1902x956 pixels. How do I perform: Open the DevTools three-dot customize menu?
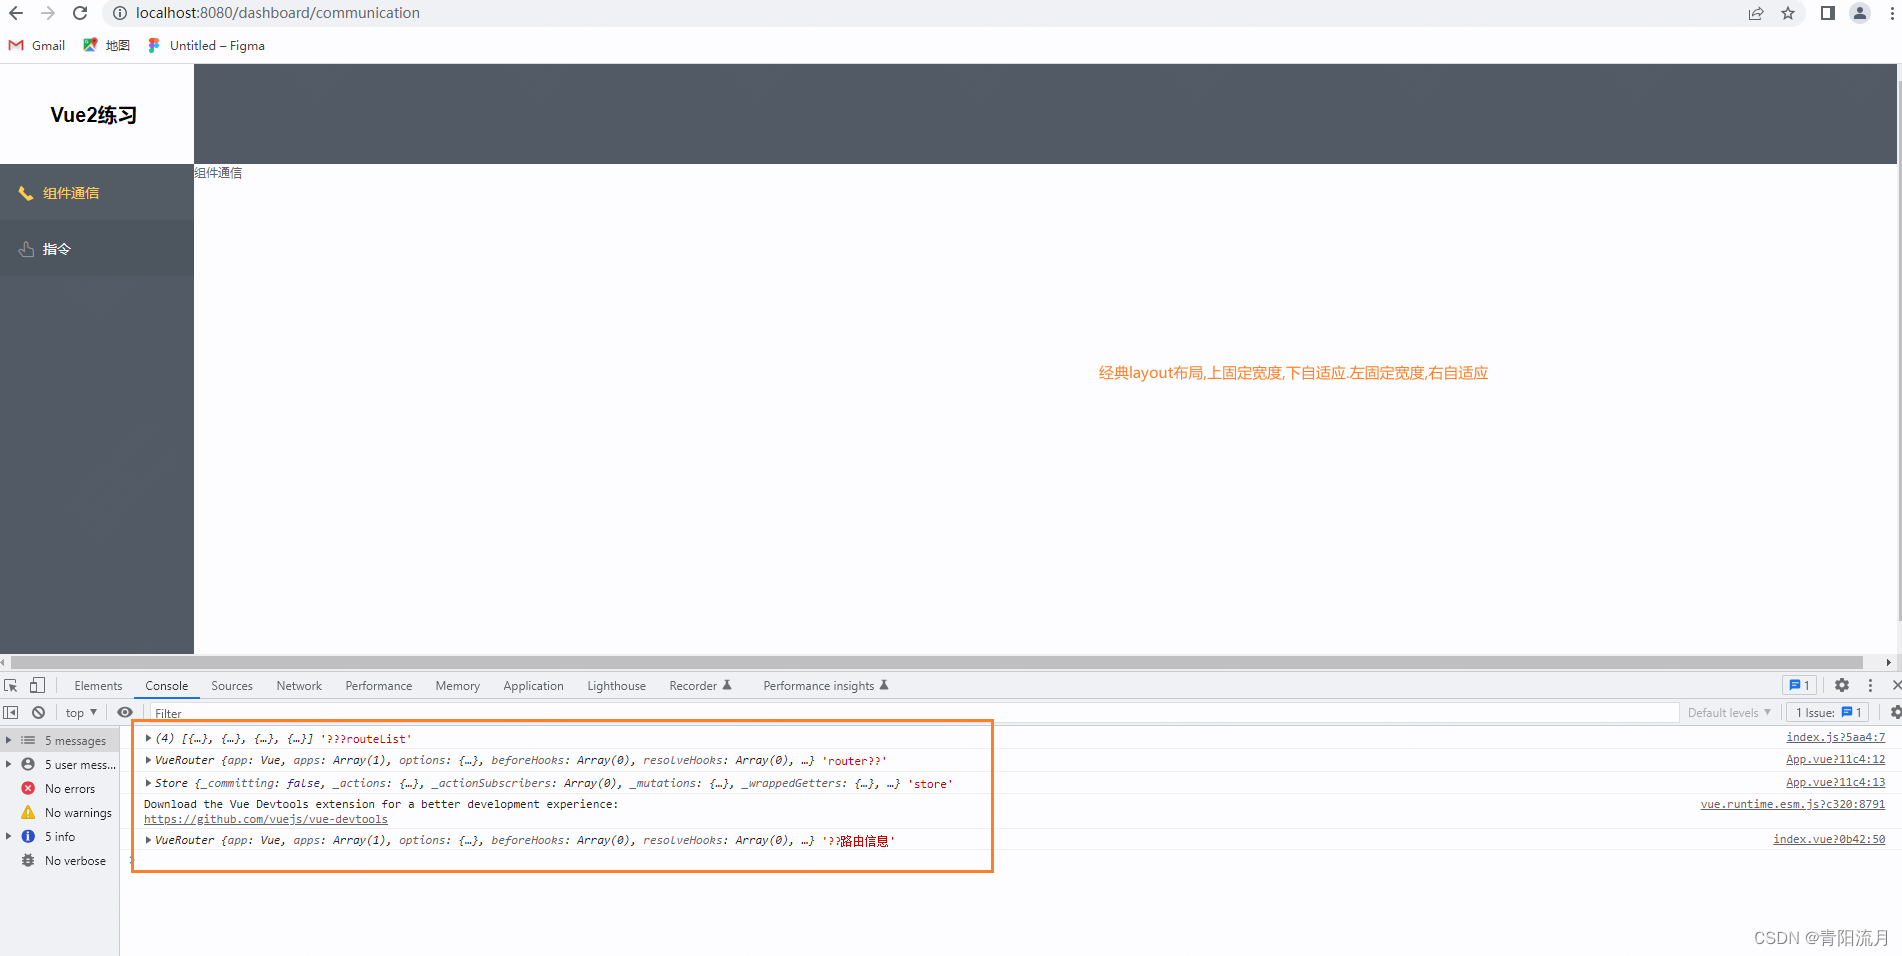click(x=1870, y=685)
